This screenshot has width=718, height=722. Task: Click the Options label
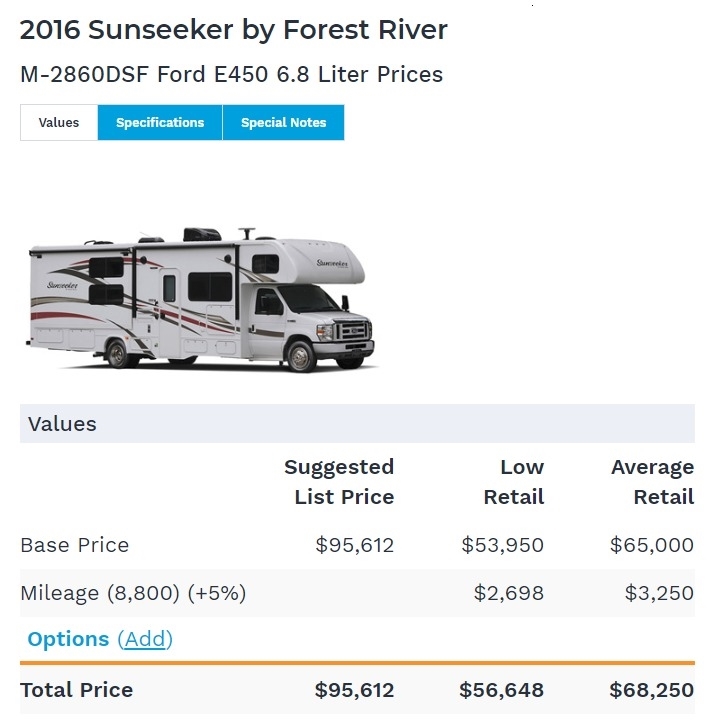pos(68,639)
